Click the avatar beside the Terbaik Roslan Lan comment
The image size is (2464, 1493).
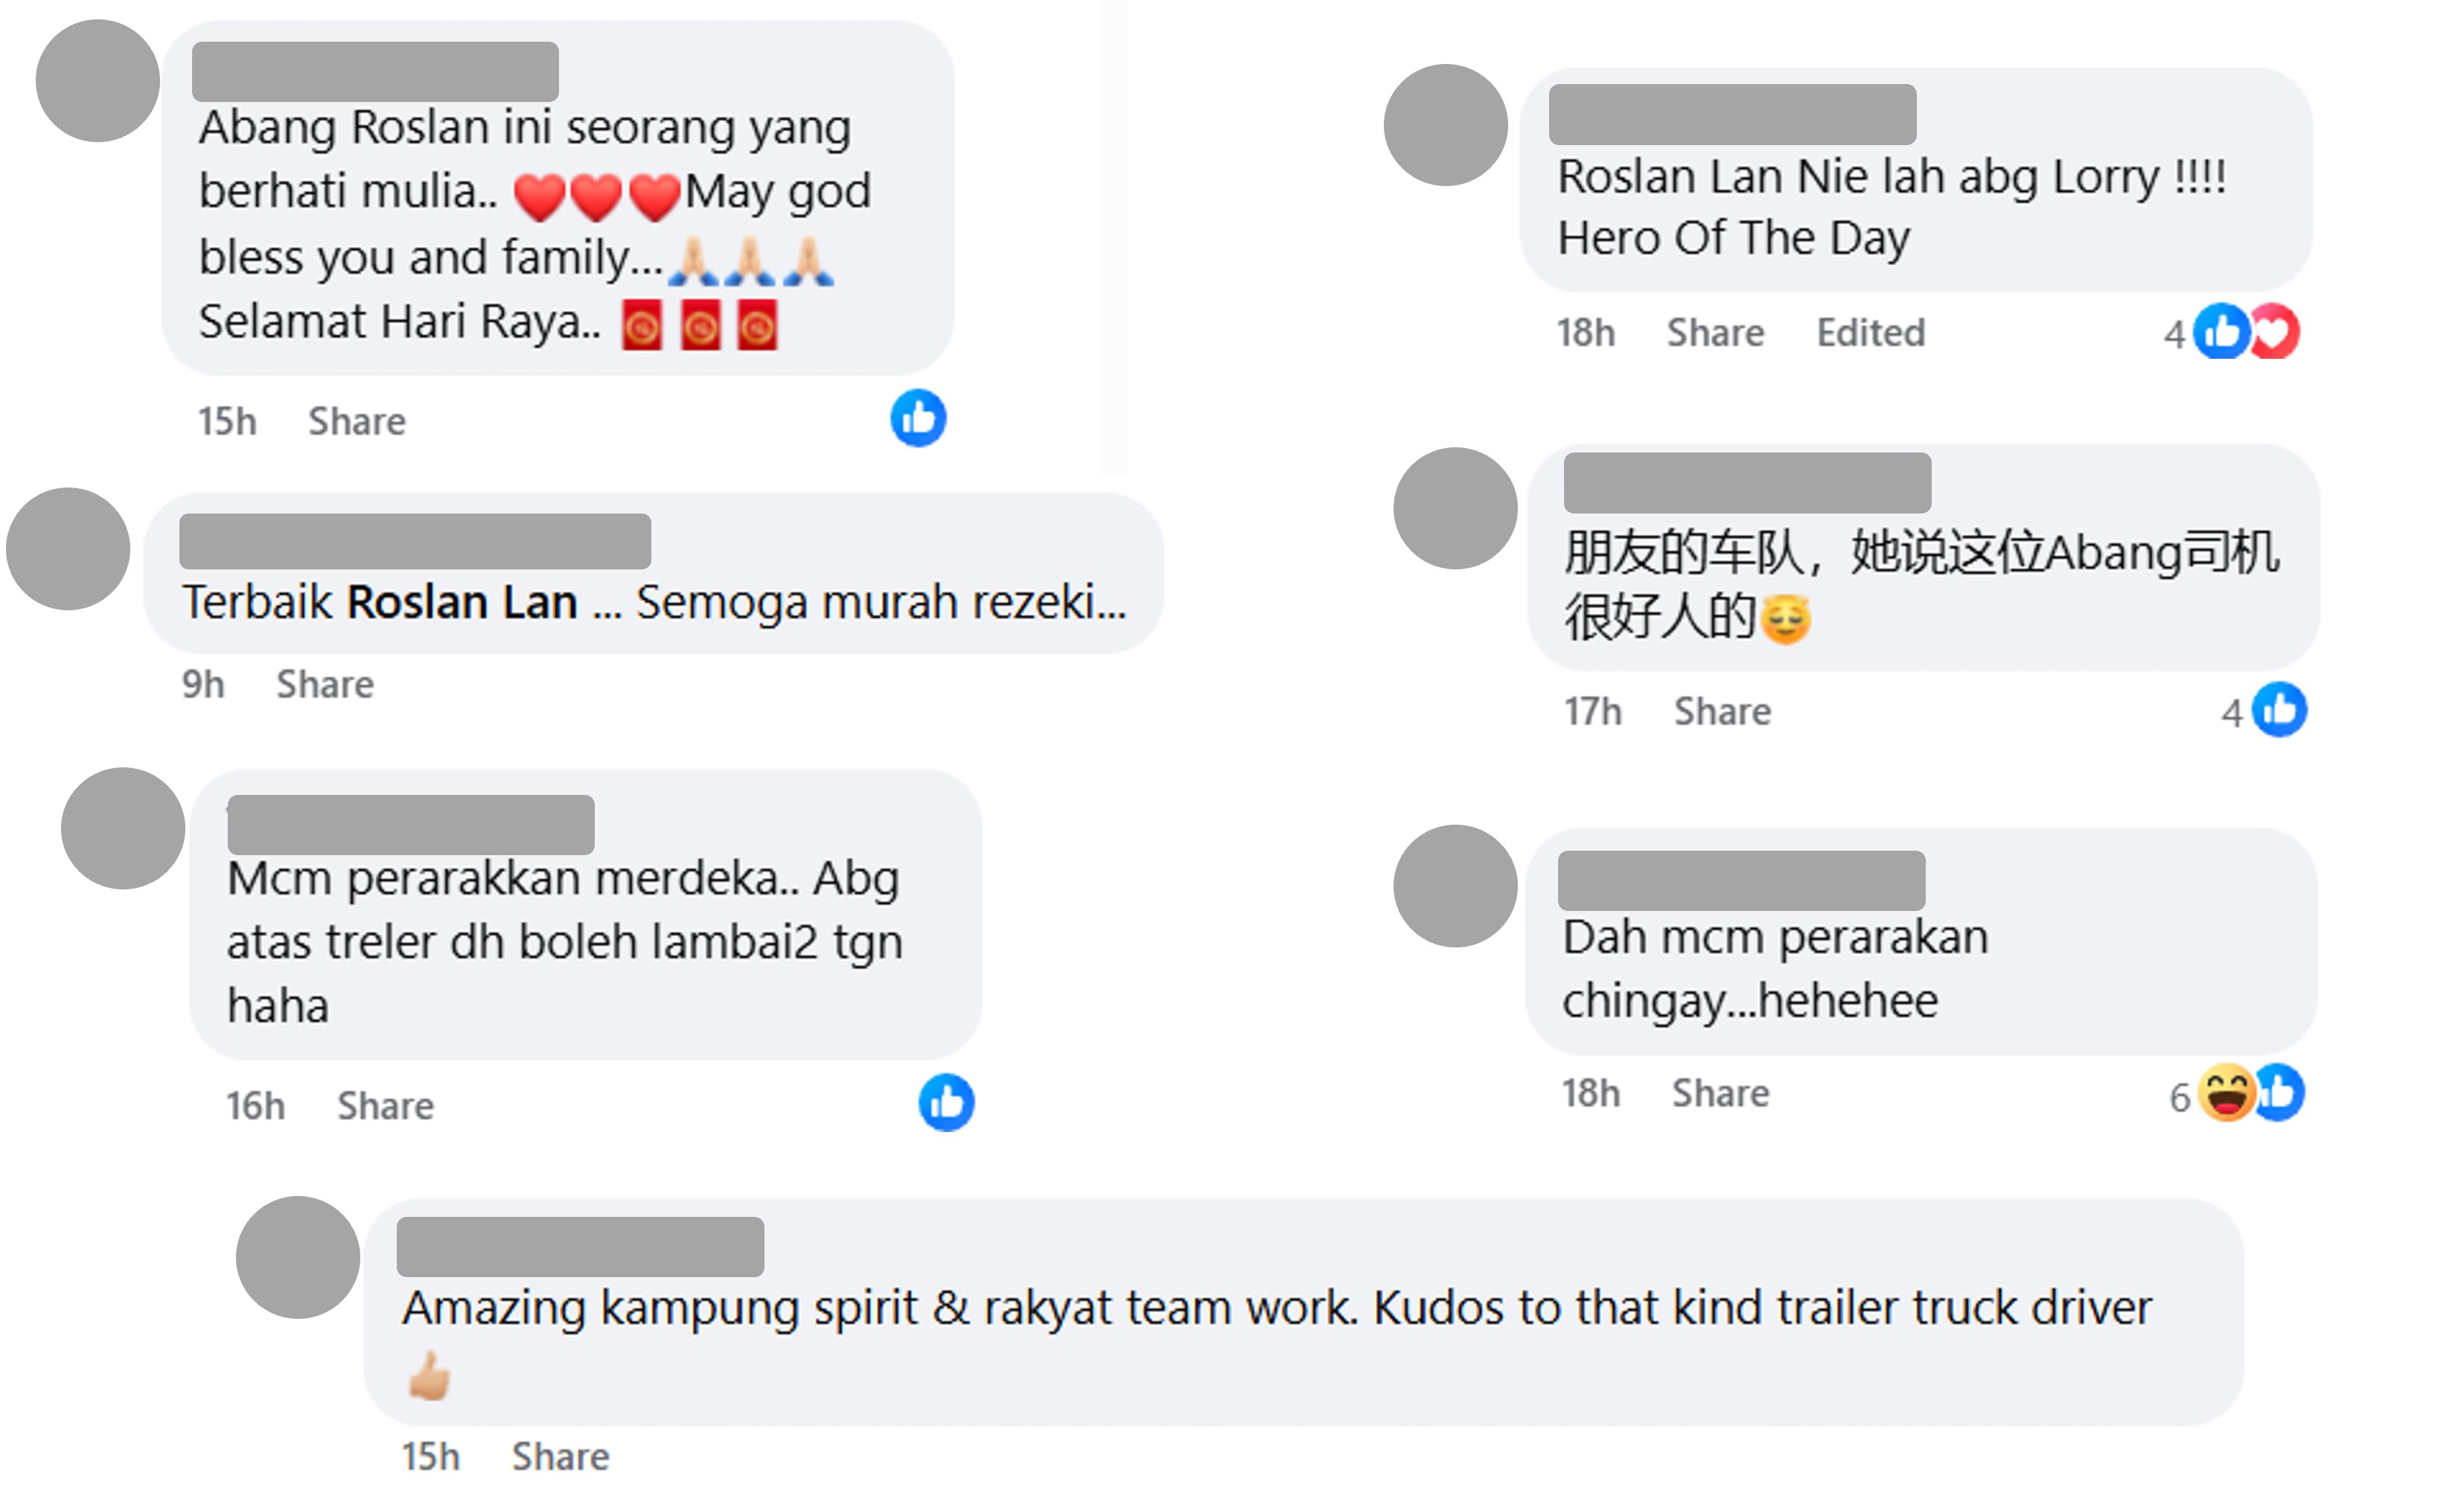pos(68,548)
